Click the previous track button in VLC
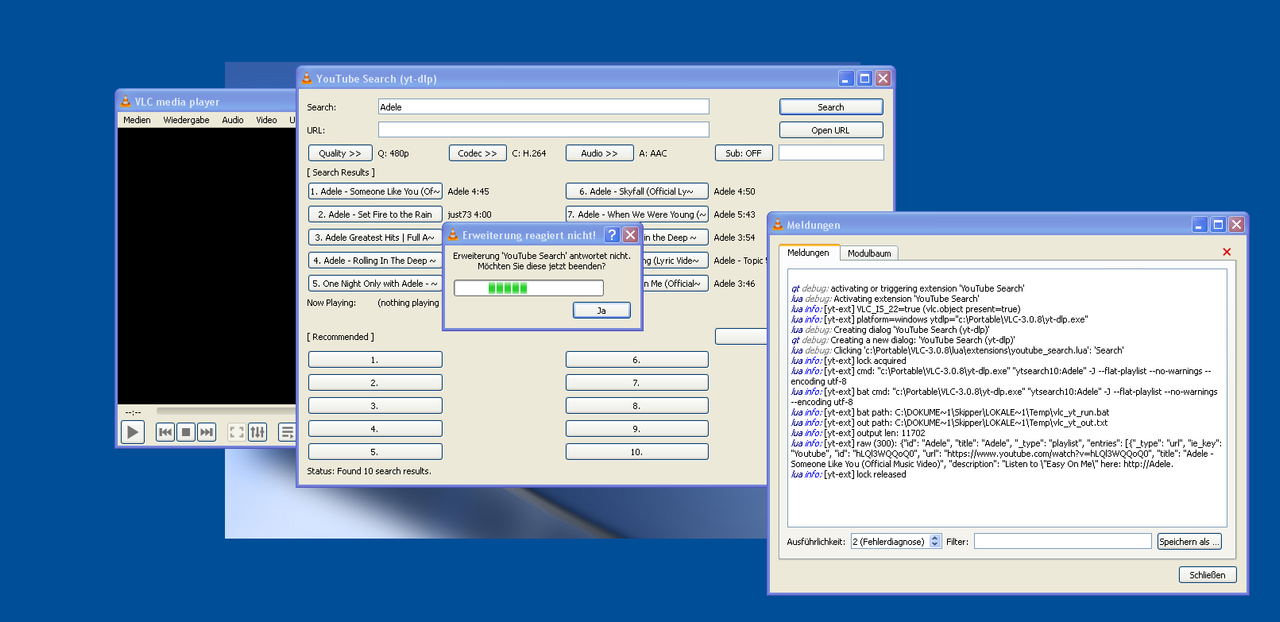This screenshot has height=622, width=1280. (165, 432)
